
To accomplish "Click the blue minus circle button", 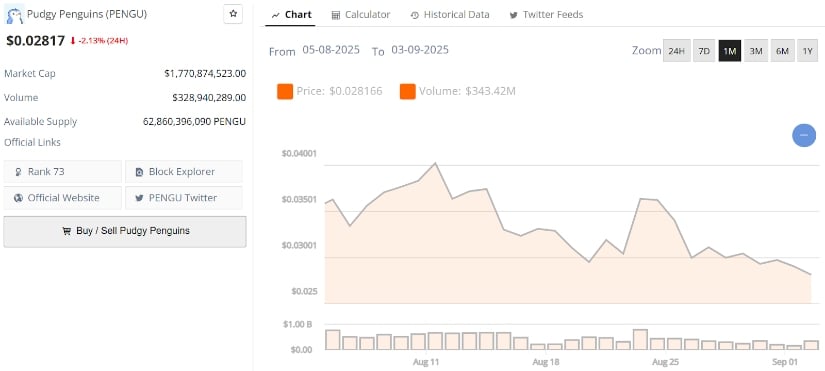I will (804, 135).
